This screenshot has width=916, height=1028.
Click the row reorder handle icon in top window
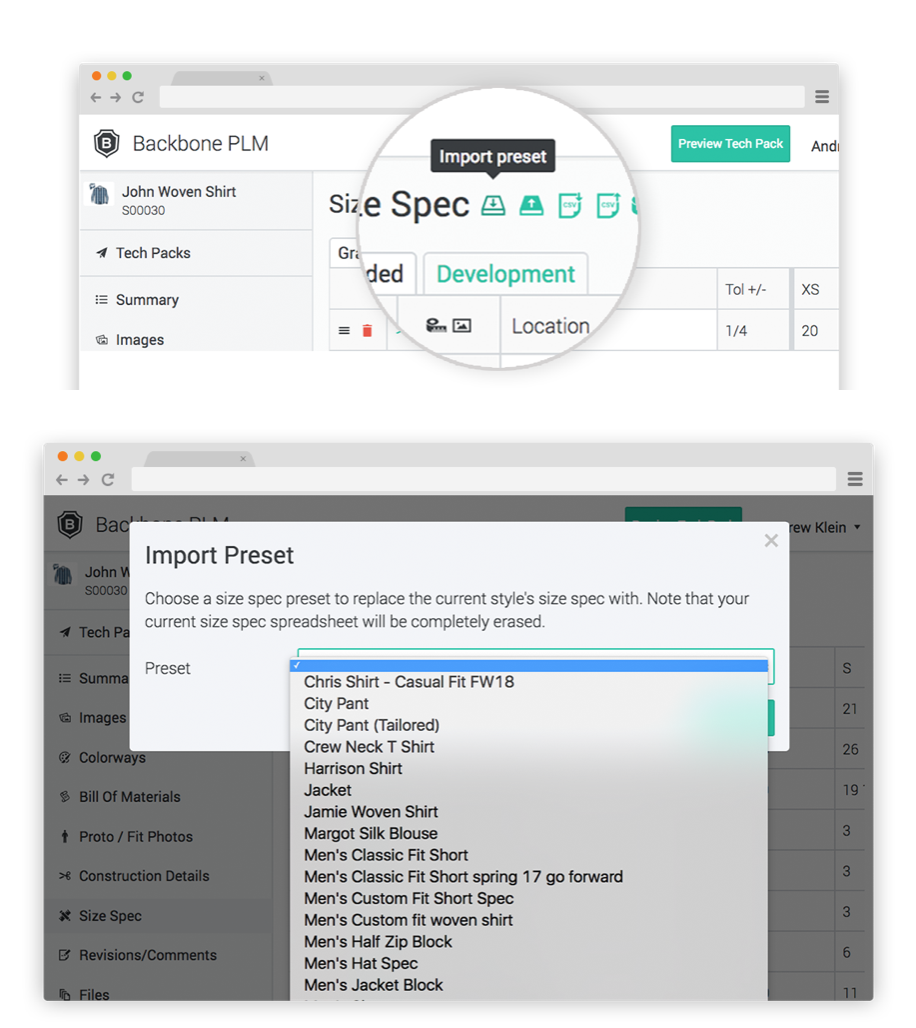(x=344, y=330)
